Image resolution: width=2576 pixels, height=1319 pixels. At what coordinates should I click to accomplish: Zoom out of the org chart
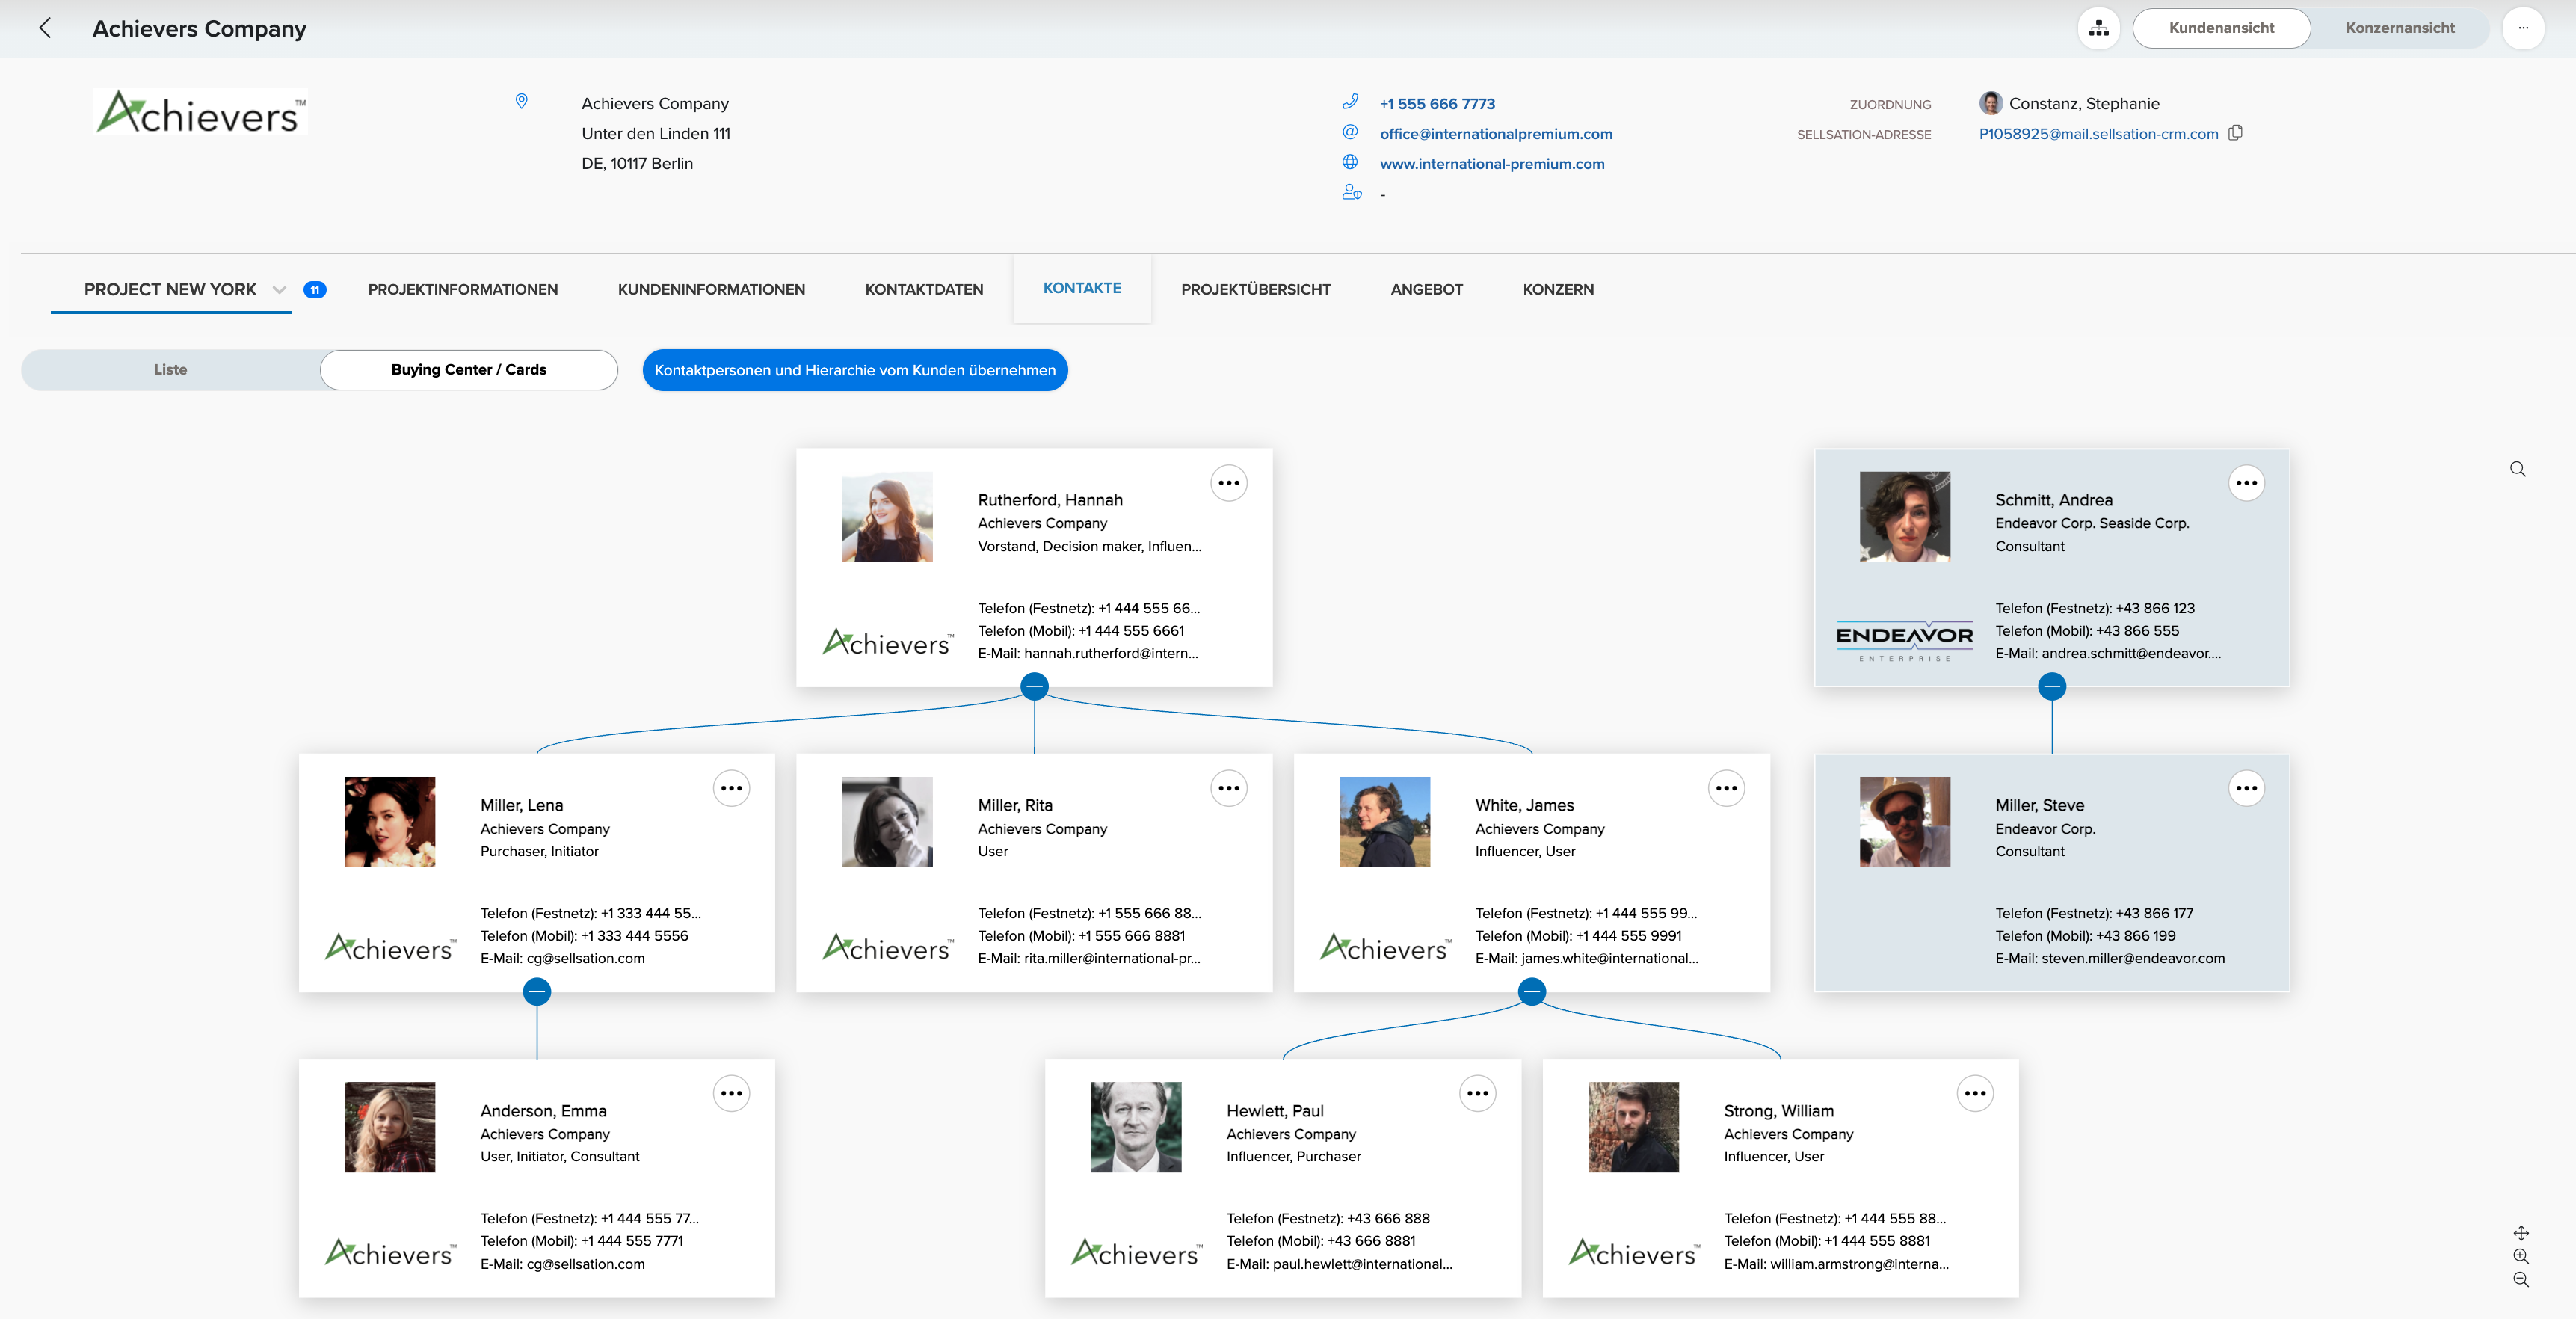point(2521,1280)
